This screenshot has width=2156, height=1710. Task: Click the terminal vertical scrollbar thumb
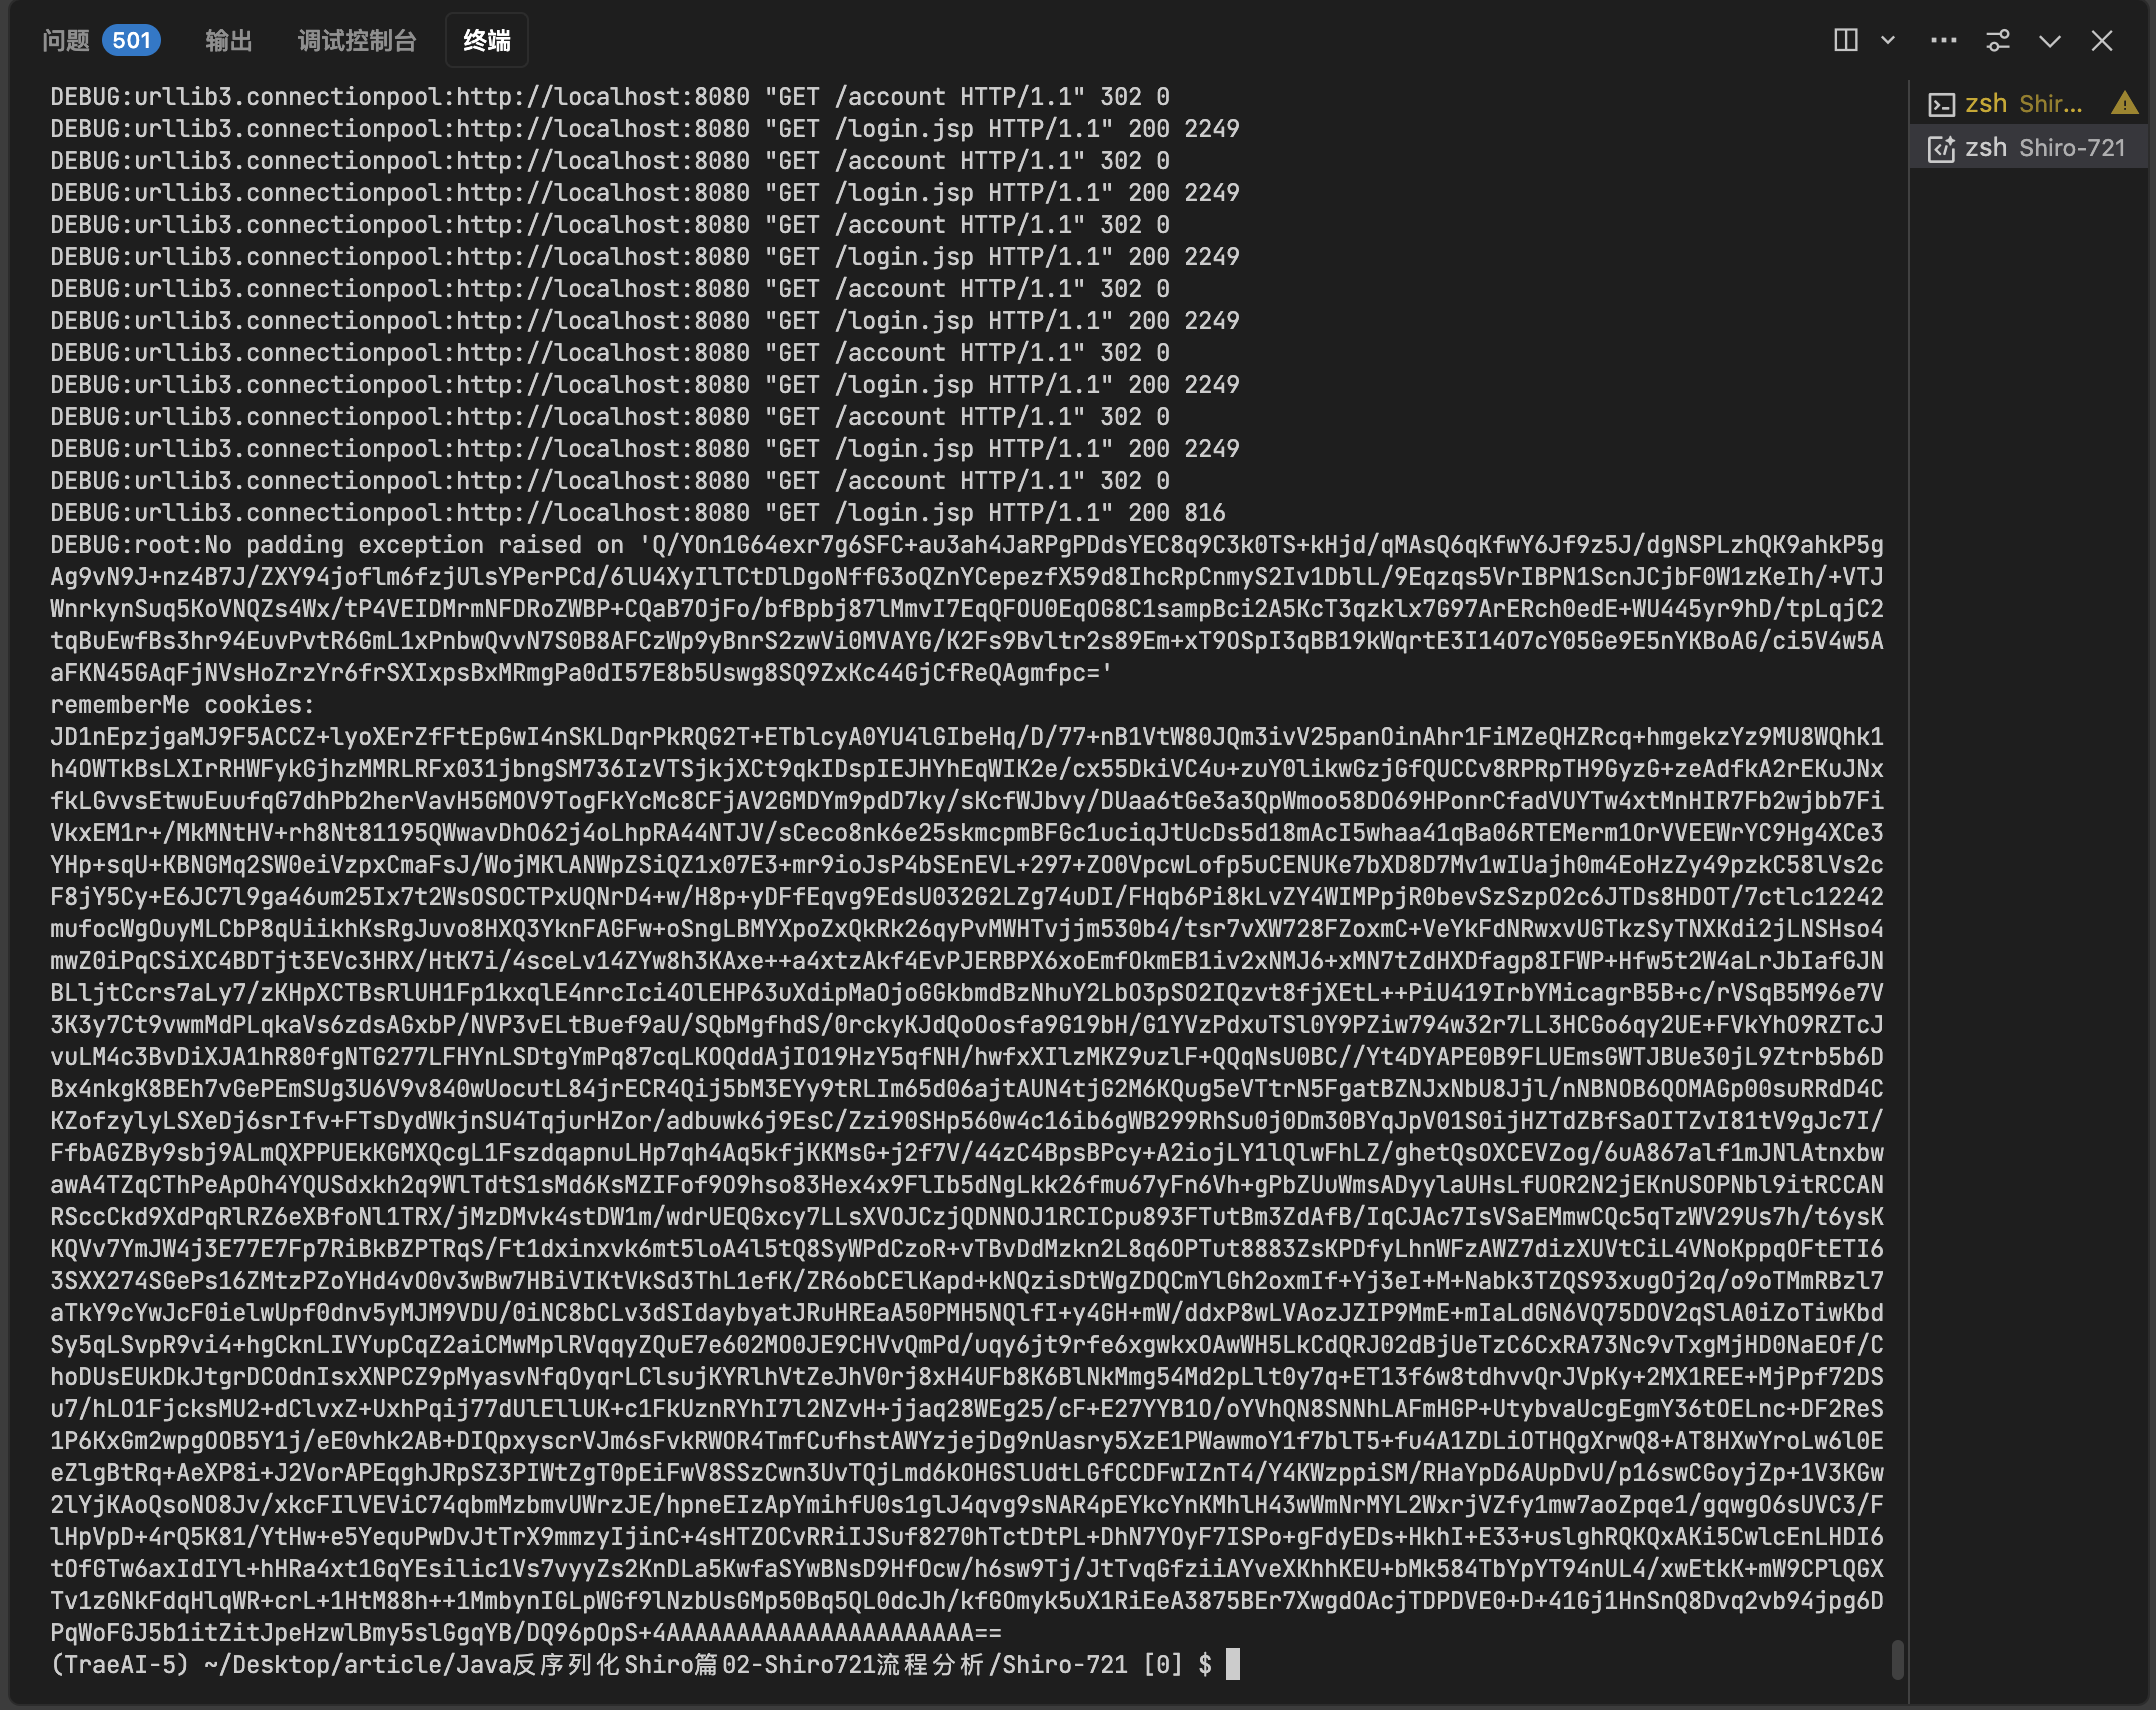pos(1897,1659)
